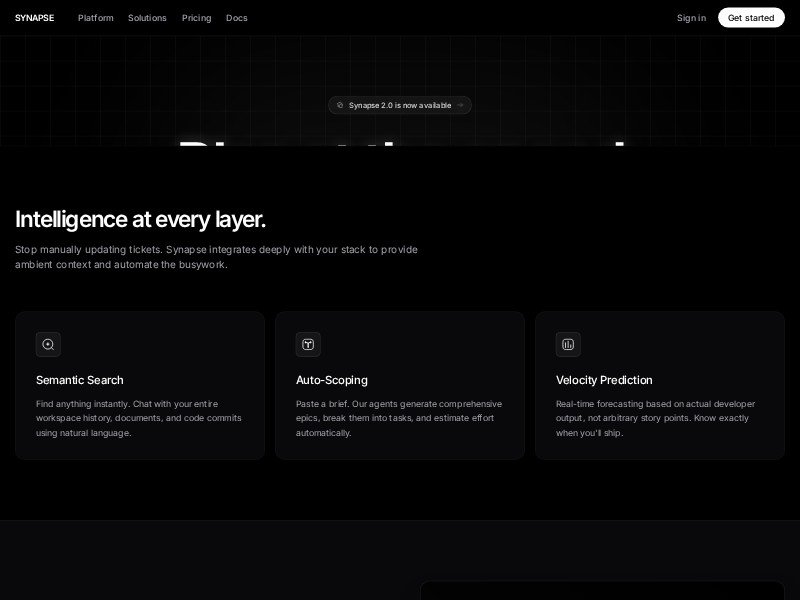800x600 pixels.
Task: Open the Platform menu item
Action: pyautogui.click(x=96, y=18)
